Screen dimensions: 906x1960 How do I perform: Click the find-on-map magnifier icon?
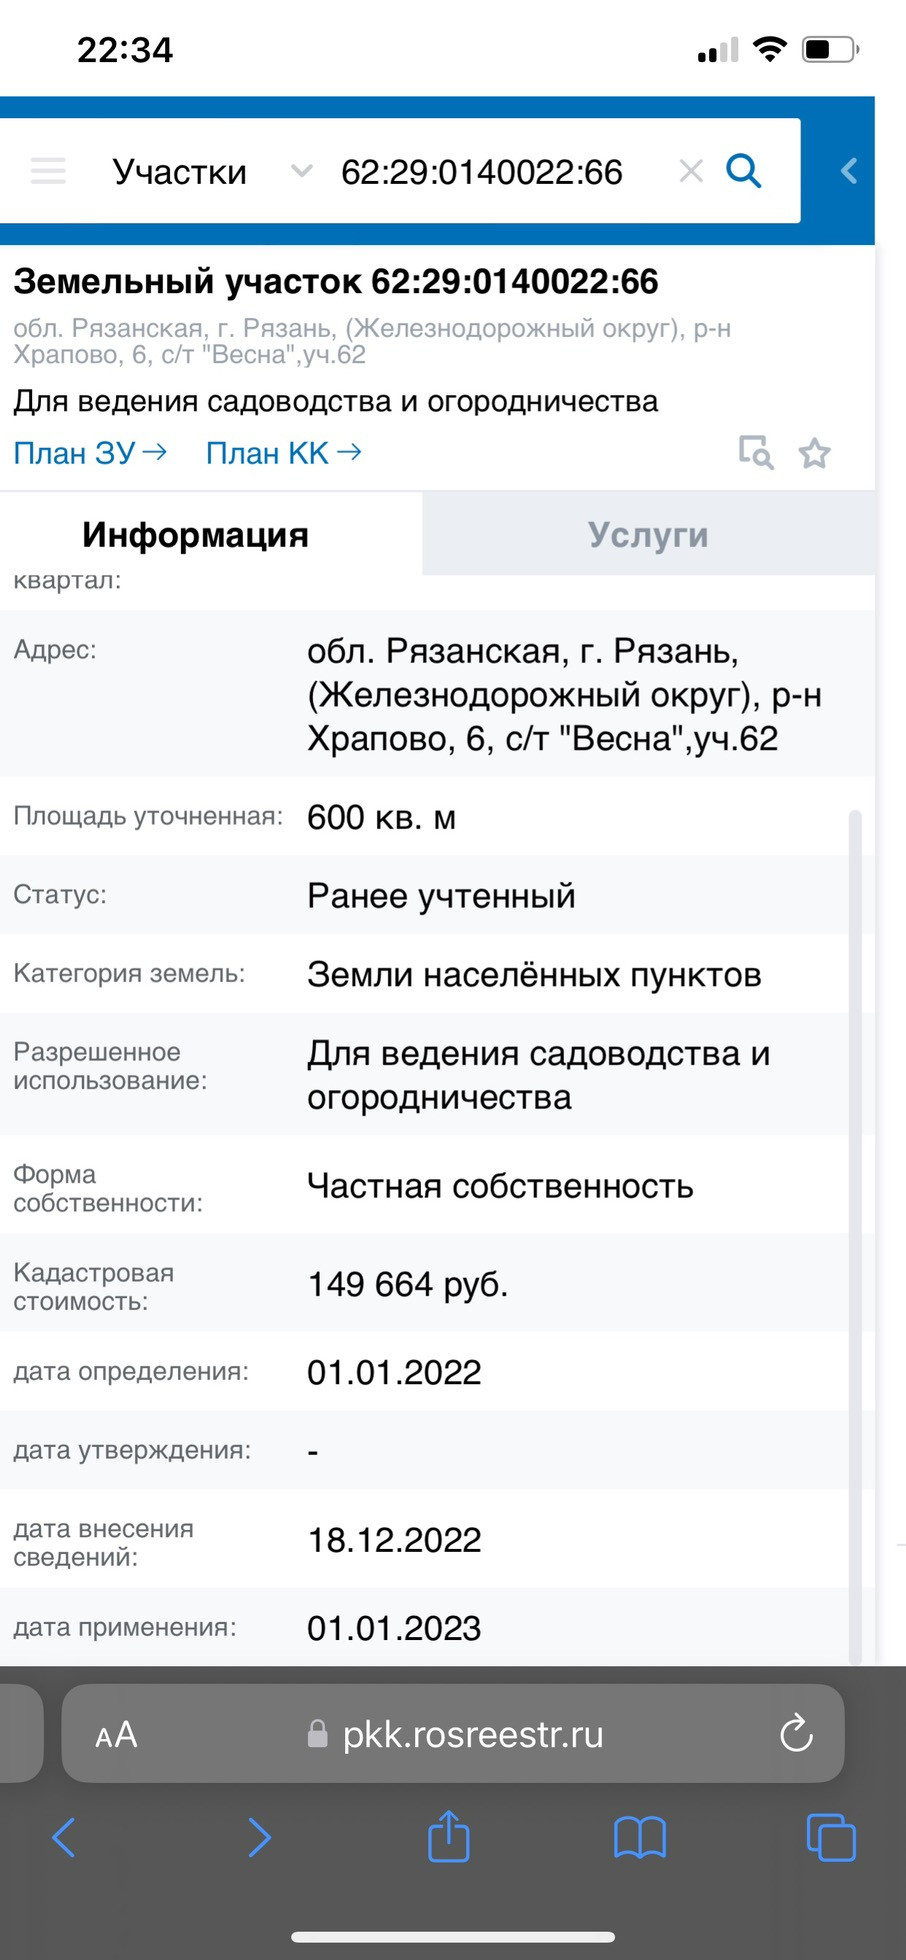click(x=756, y=453)
